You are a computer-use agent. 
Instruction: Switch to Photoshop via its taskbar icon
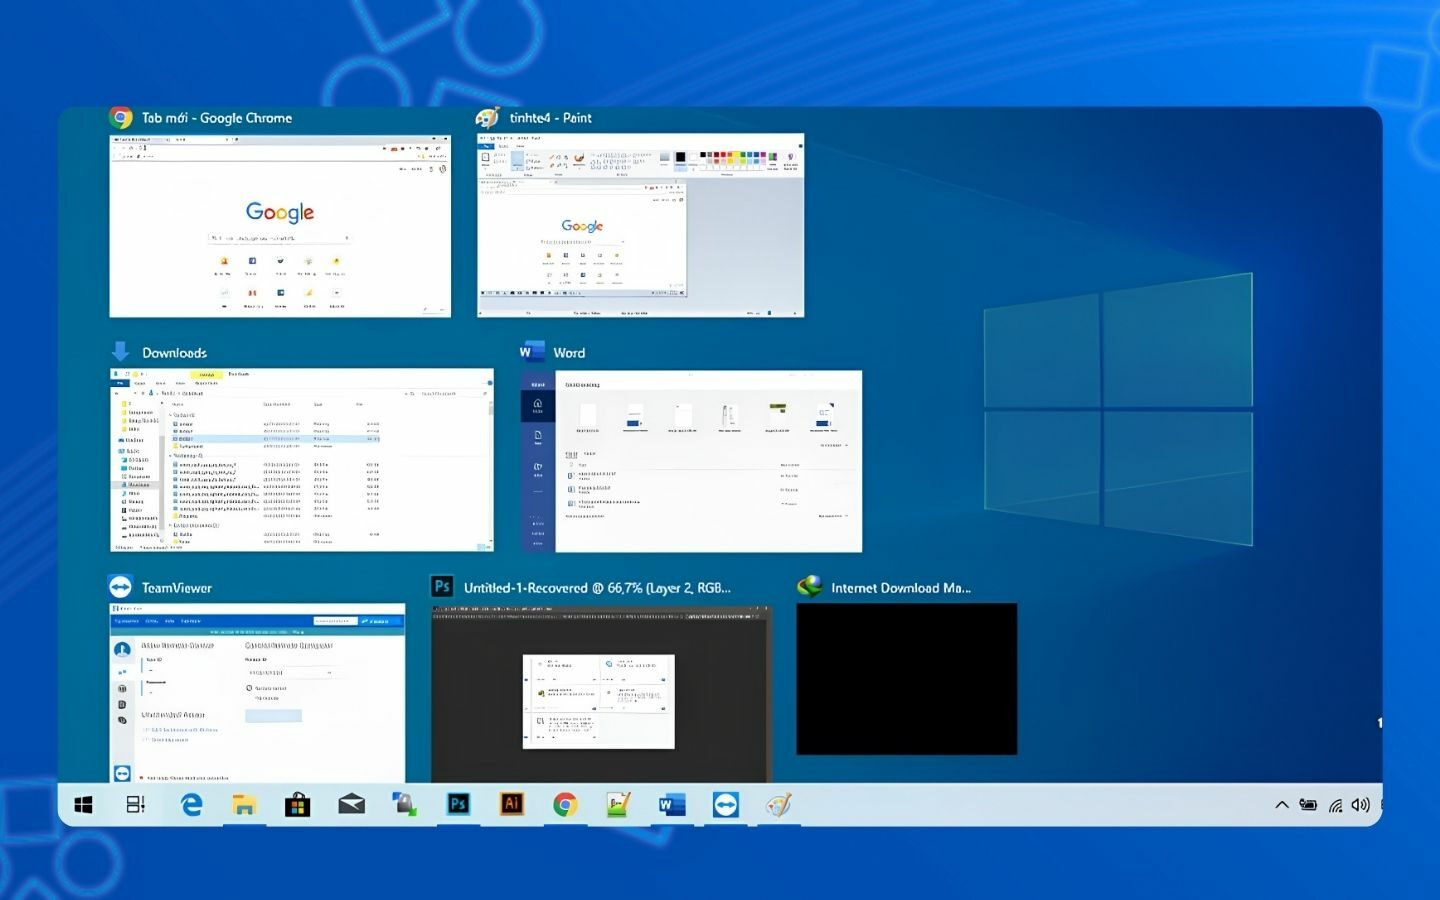[458, 805]
